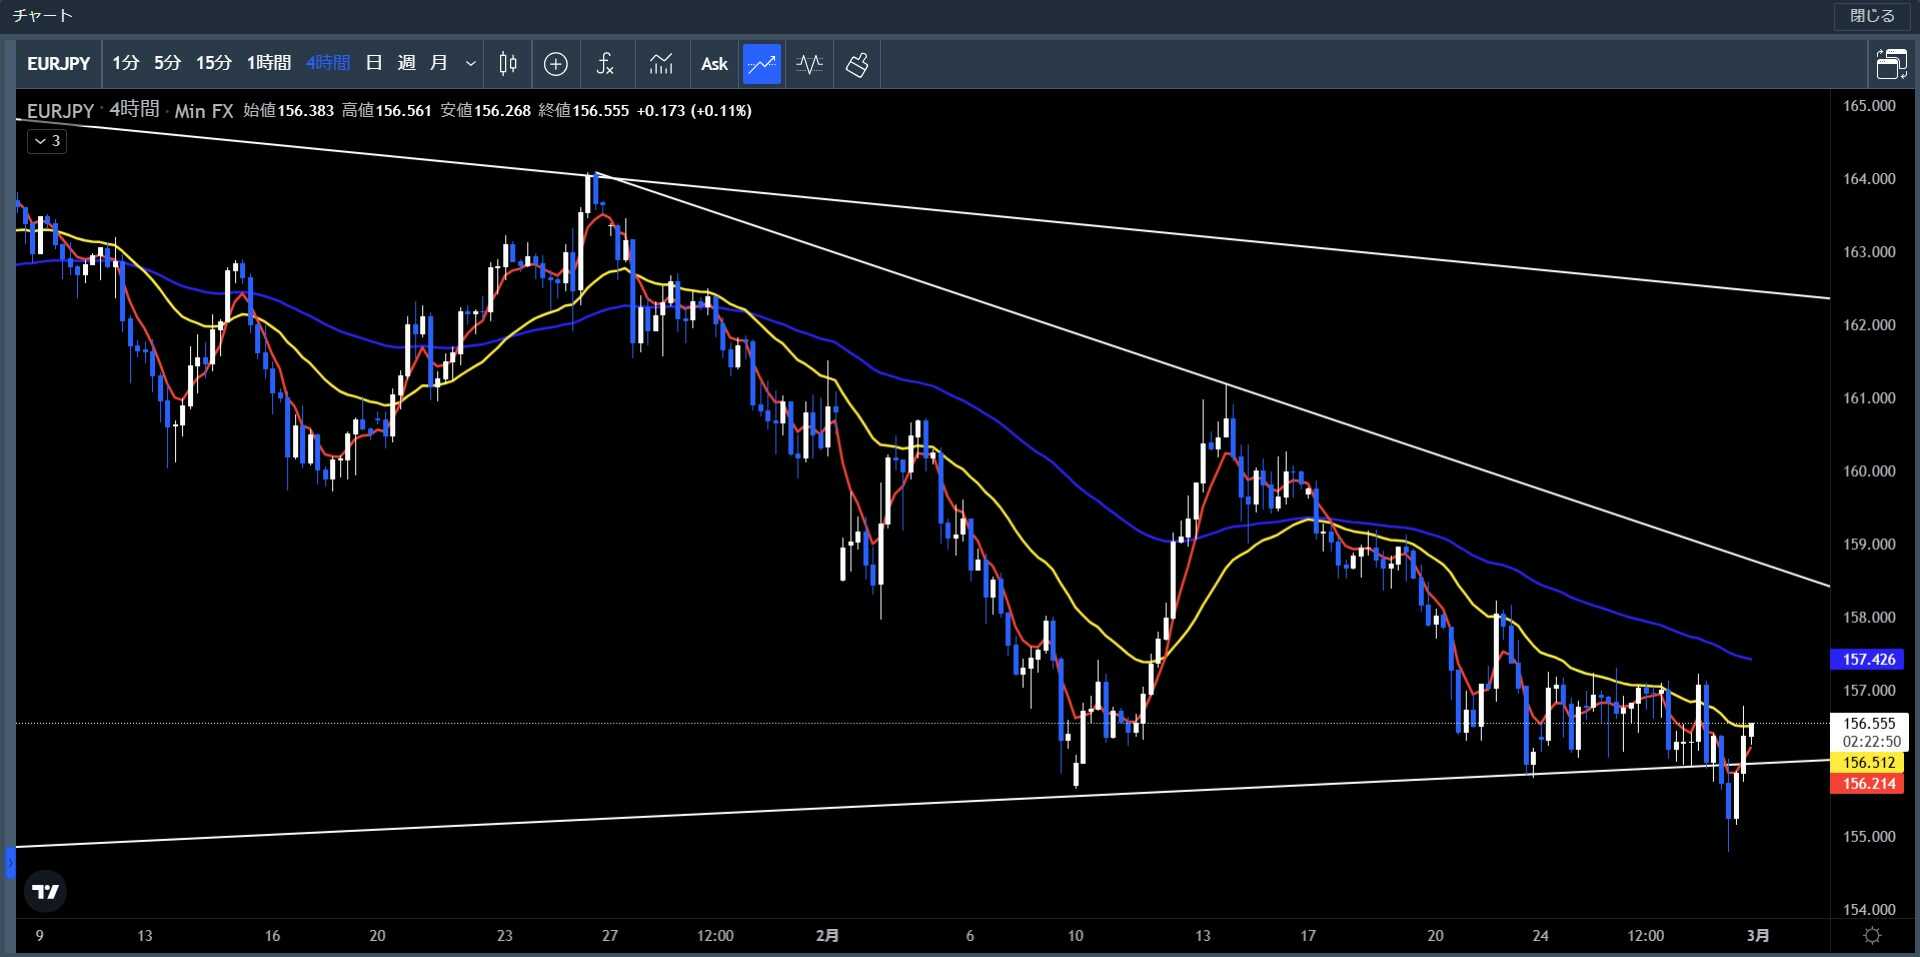Click the +0.173 (+0.11%) change value
Viewport: 1920px width, 957px height.
(694, 110)
